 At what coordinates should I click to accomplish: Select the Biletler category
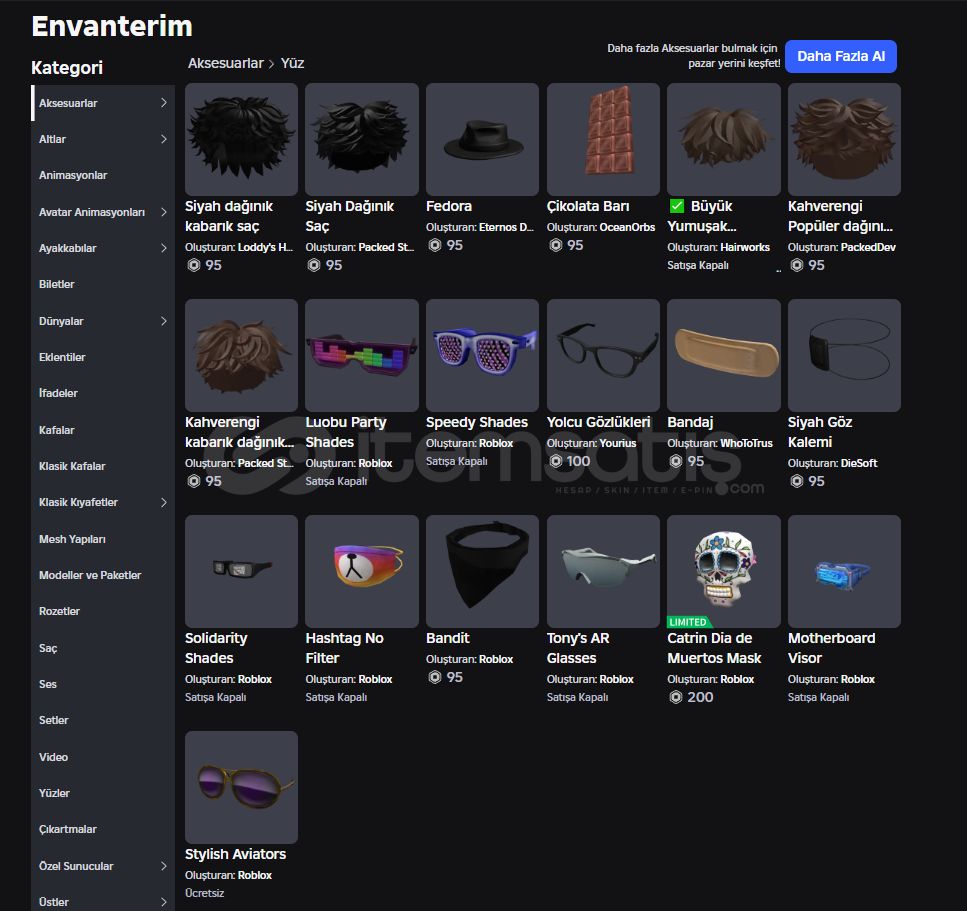pyautogui.click(x=103, y=284)
